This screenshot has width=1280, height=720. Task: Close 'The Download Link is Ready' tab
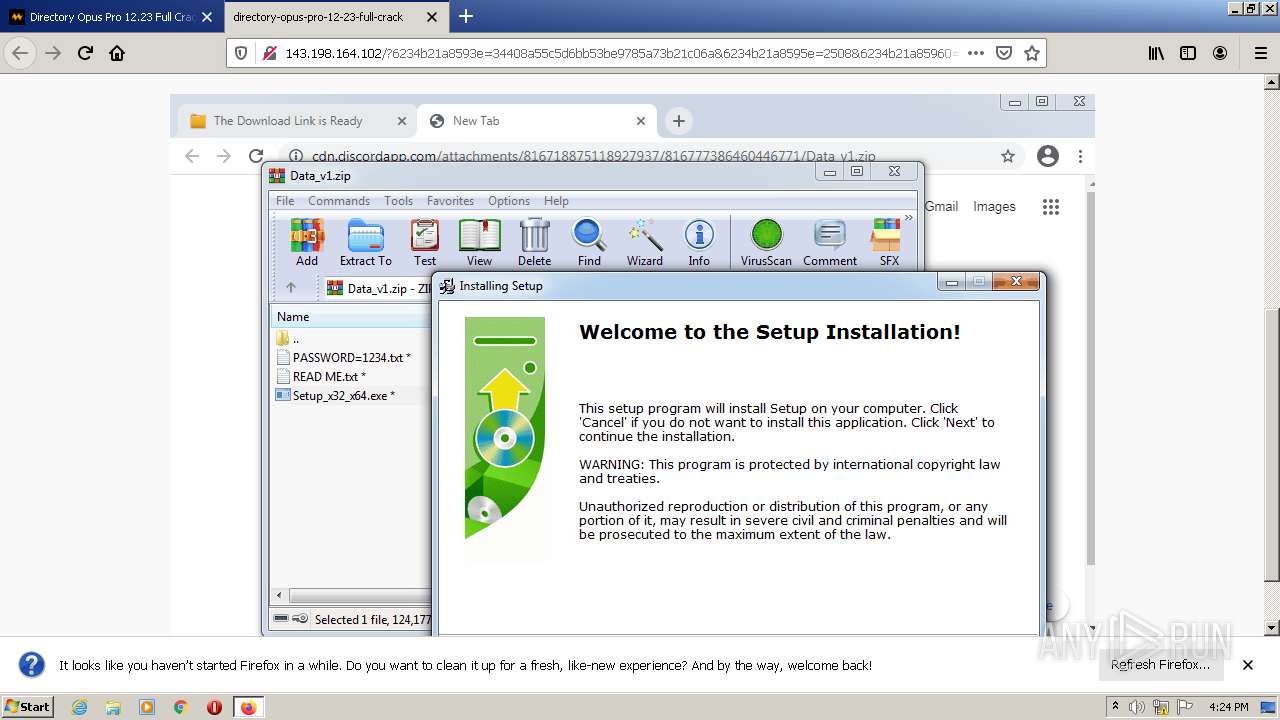coord(402,121)
